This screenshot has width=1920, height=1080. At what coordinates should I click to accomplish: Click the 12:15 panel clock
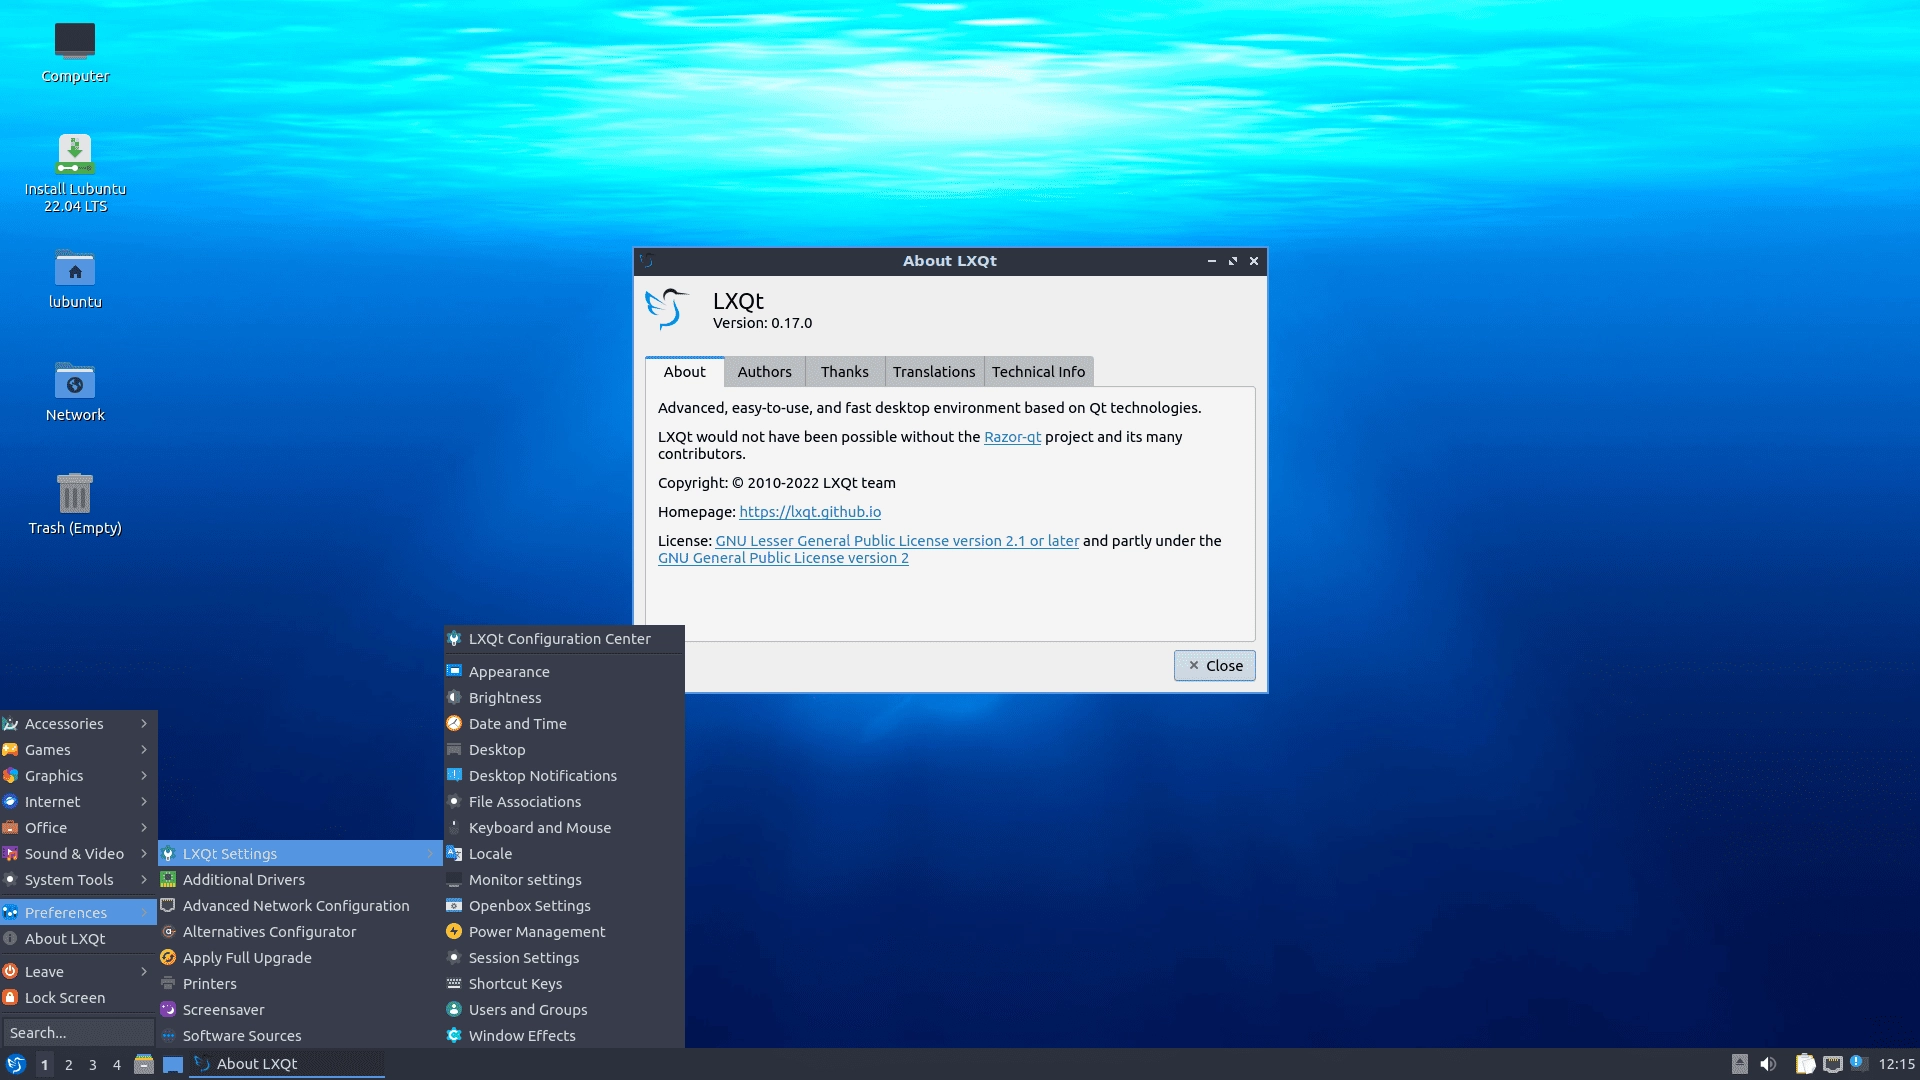point(1896,1064)
